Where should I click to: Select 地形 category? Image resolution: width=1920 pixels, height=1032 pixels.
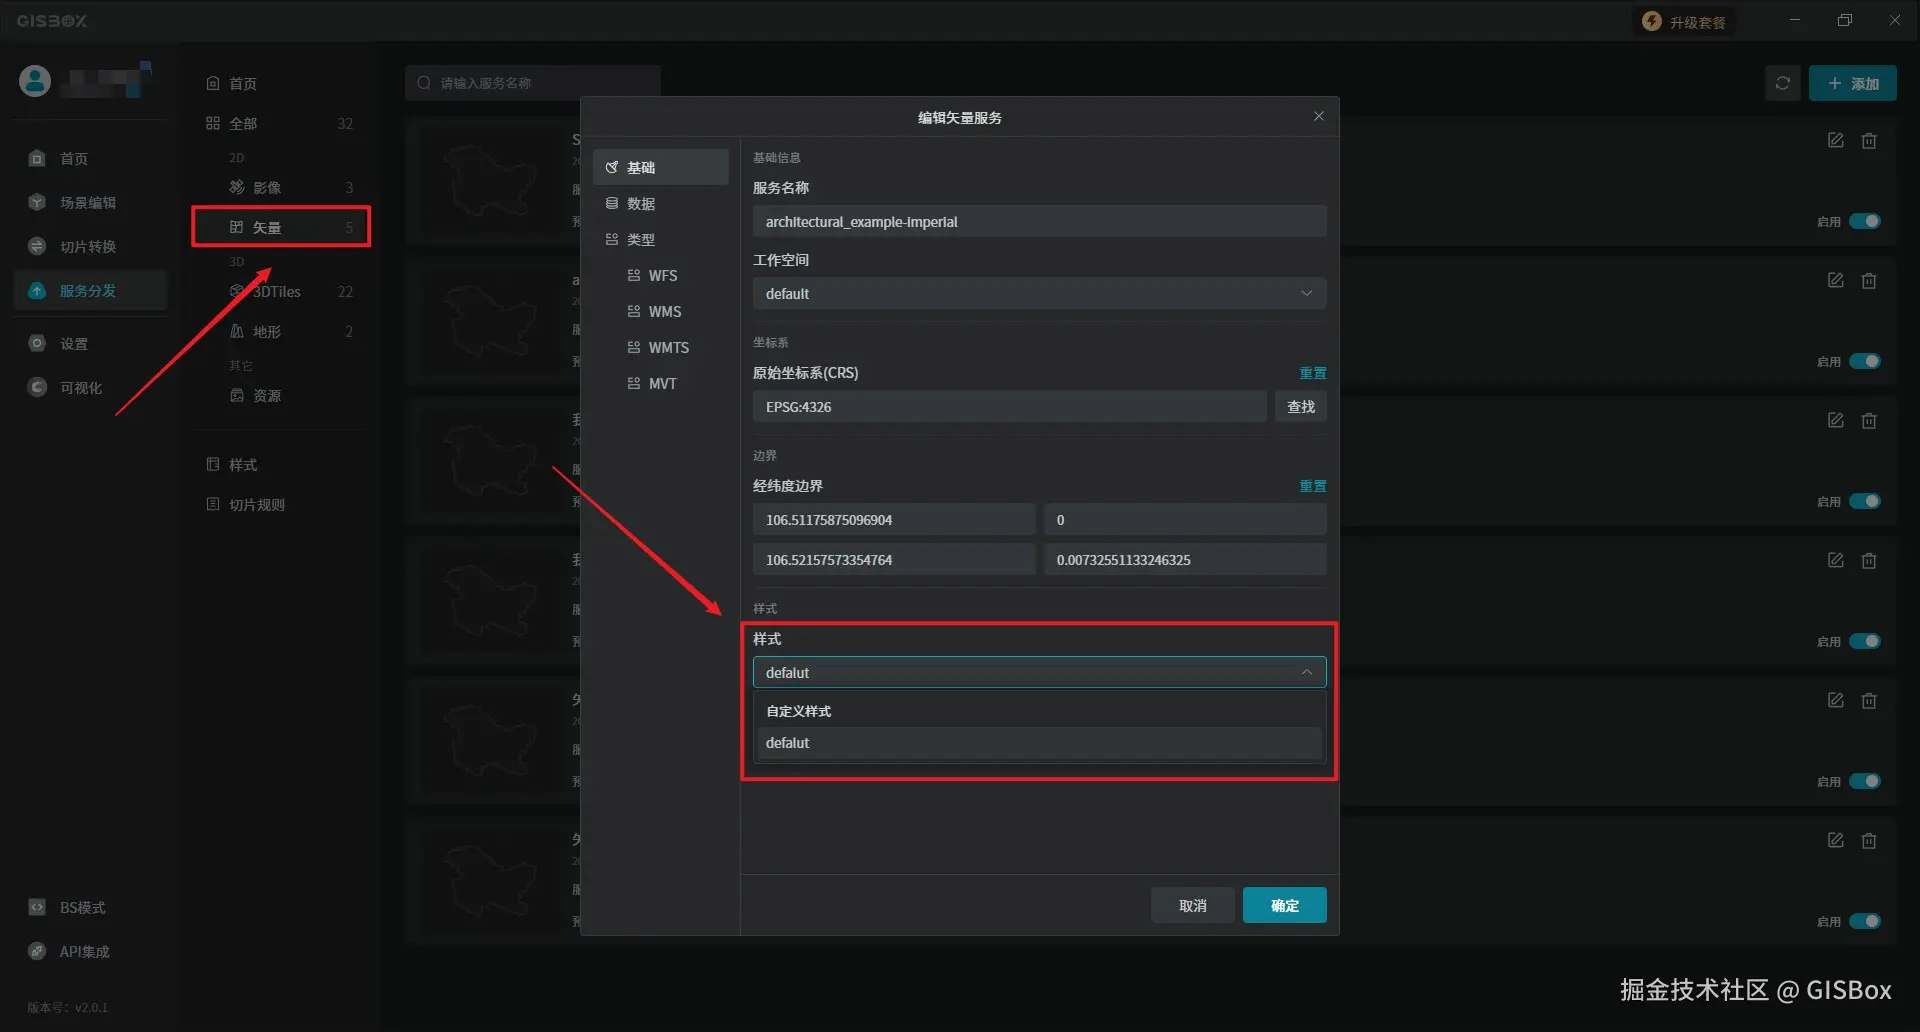(x=280, y=331)
